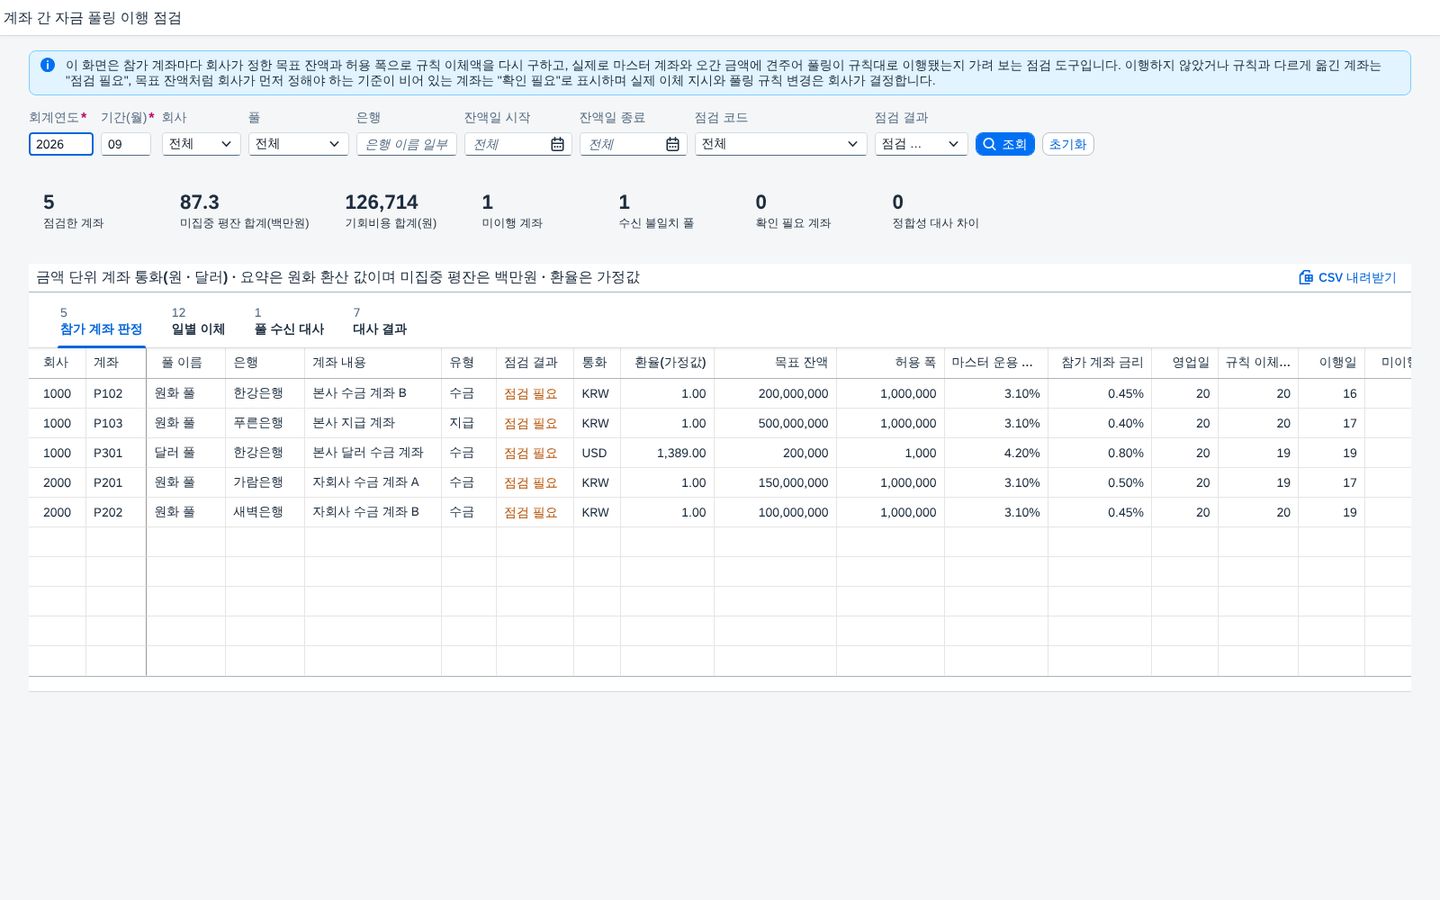Click the 환율(가정값) column header
This screenshot has height=900, width=1440.
click(668, 362)
